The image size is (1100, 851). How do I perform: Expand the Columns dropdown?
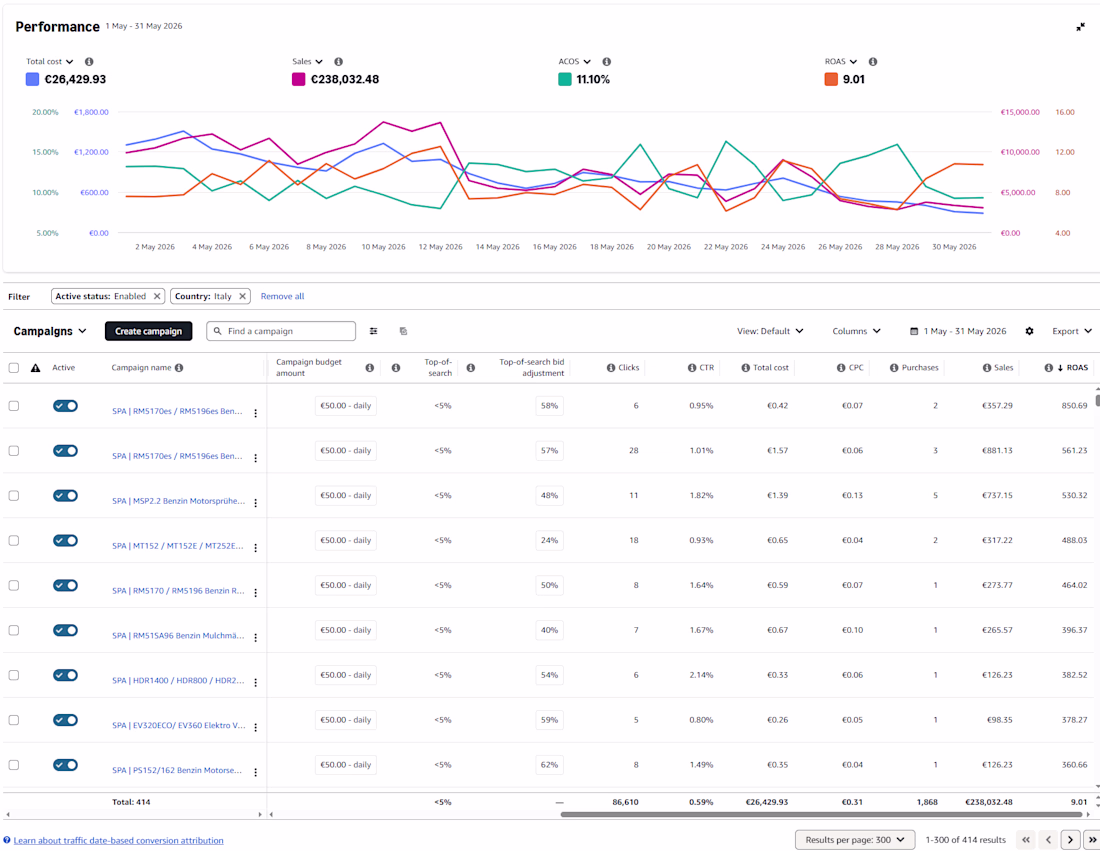click(856, 331)
